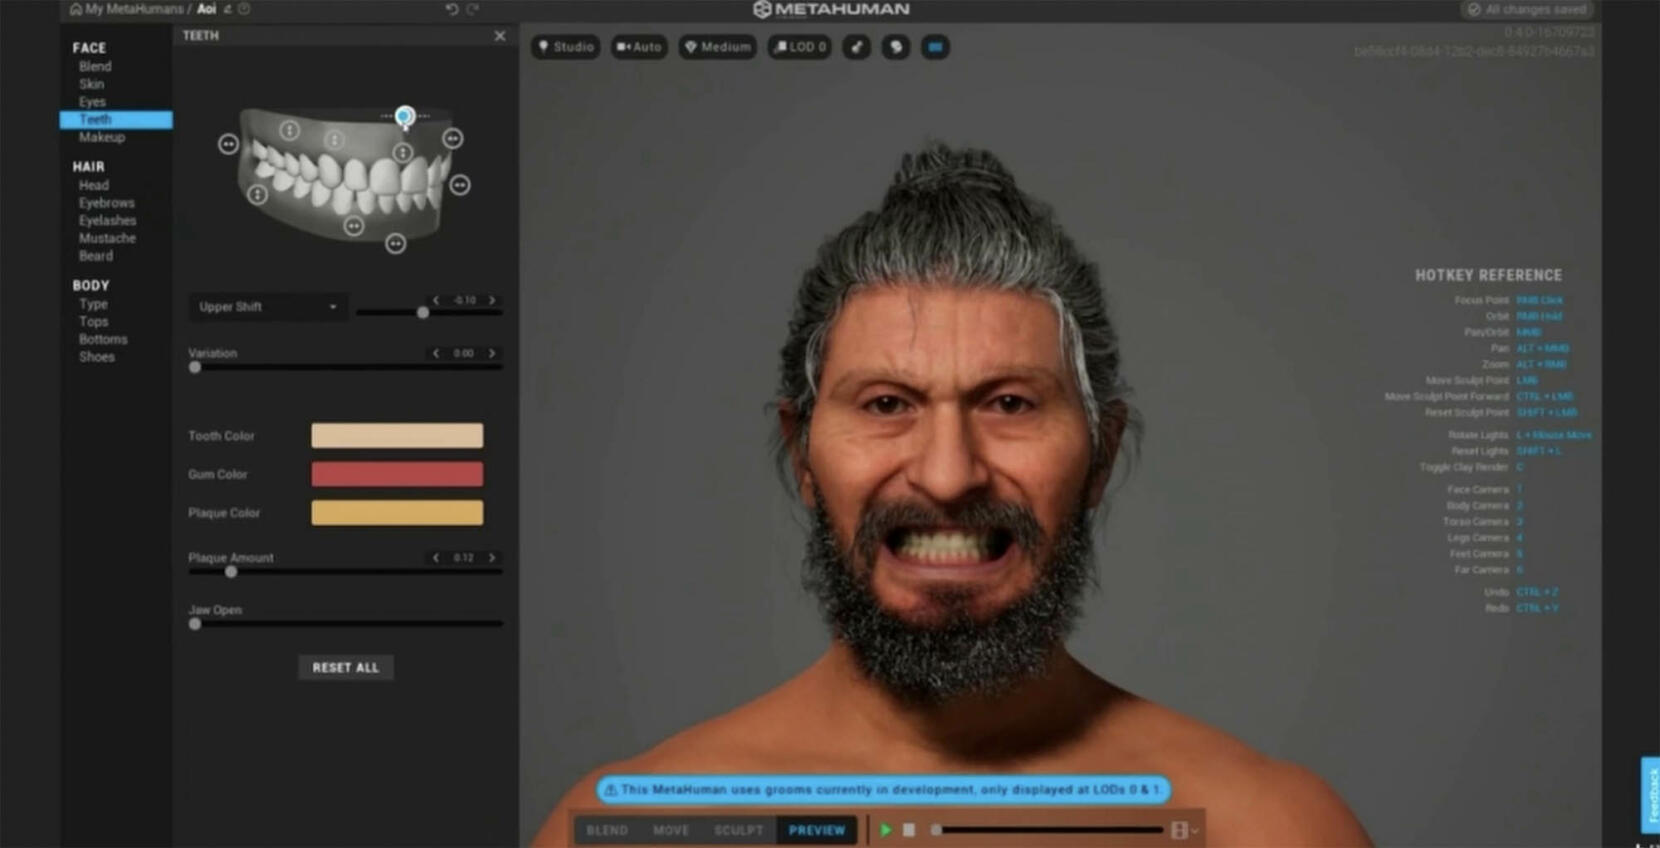Open the Medium quality setting menu
The image size is (1660, 848).
point(717,47)
